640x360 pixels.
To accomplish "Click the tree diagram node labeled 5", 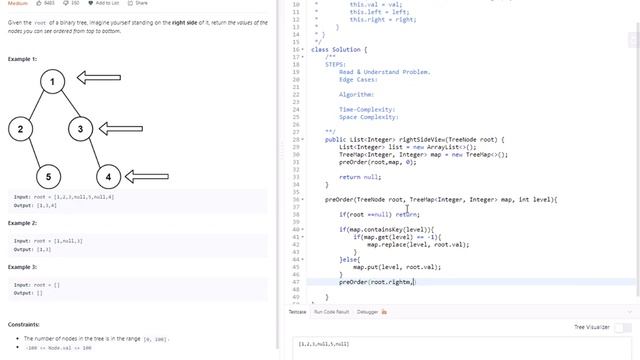I will [49, 177].
